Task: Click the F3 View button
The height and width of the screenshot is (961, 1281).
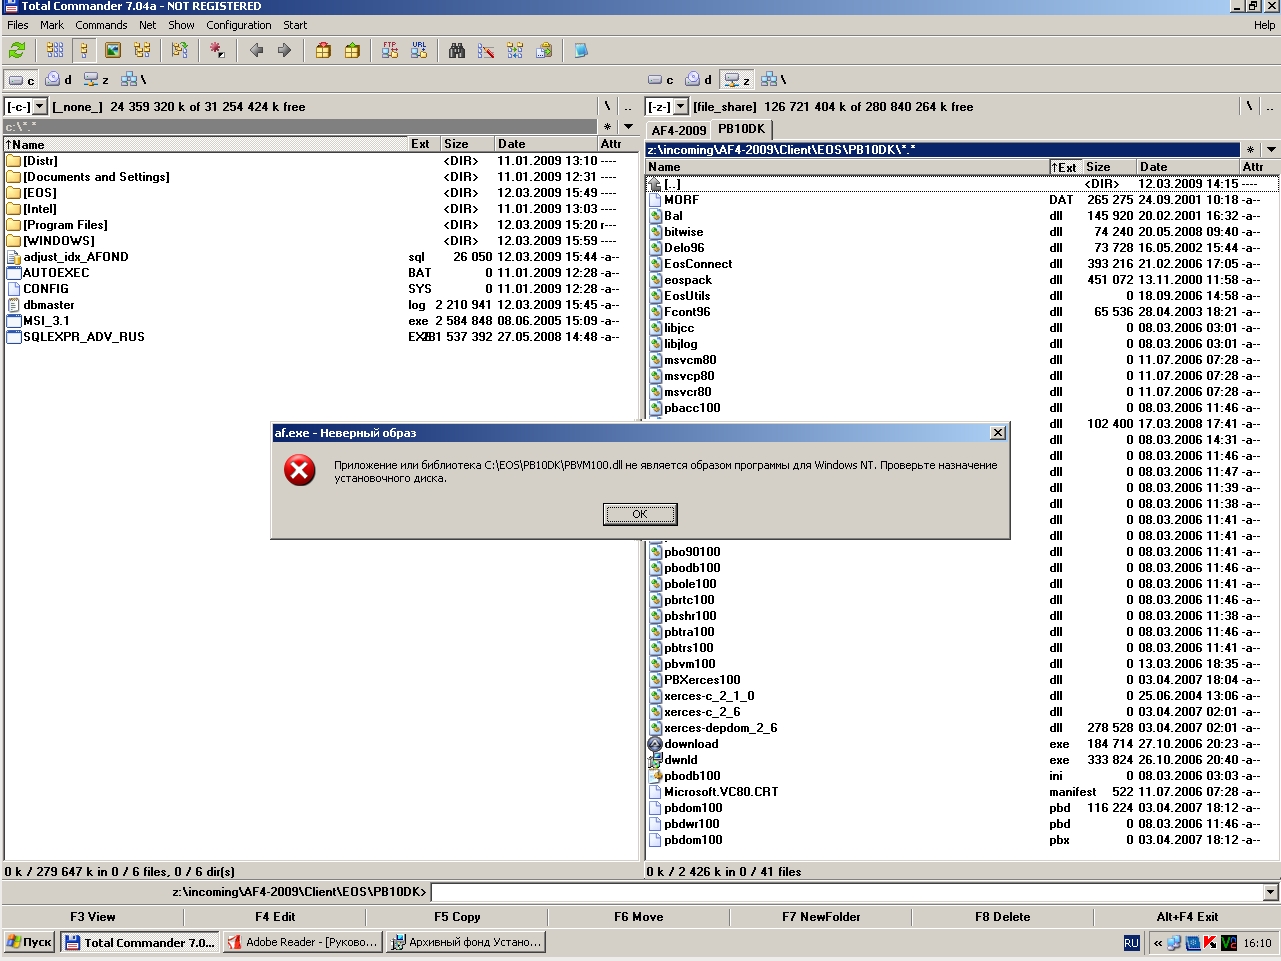Action: (x=93, y=916)
